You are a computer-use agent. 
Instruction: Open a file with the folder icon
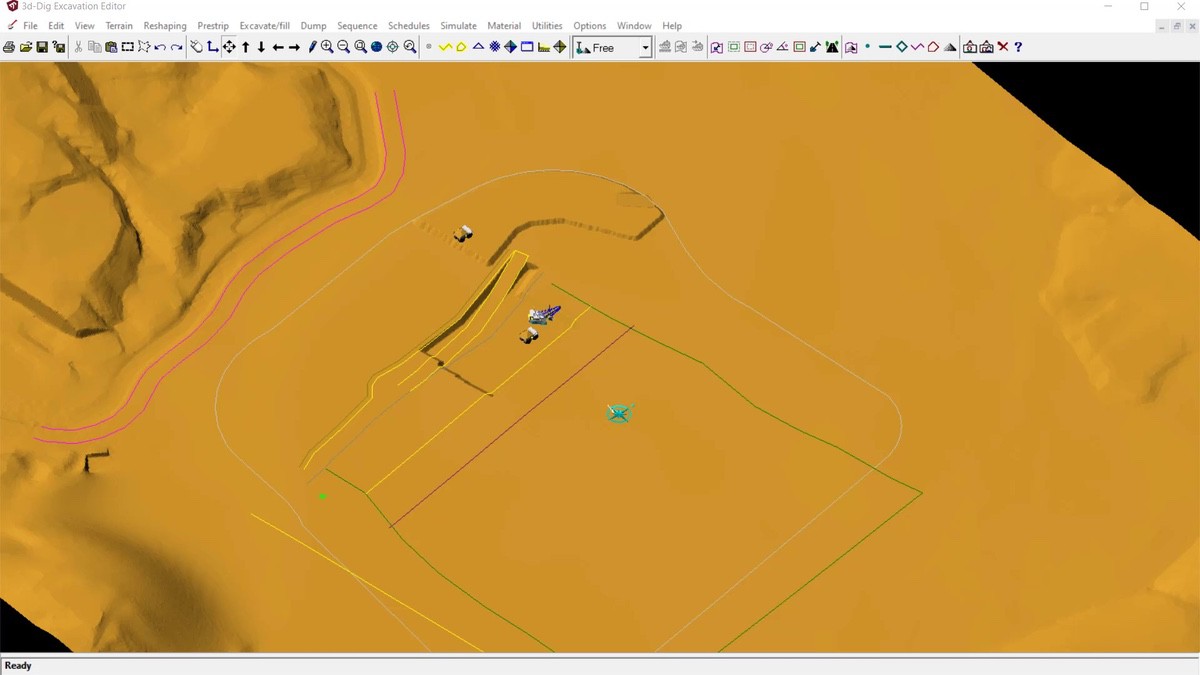26,47
